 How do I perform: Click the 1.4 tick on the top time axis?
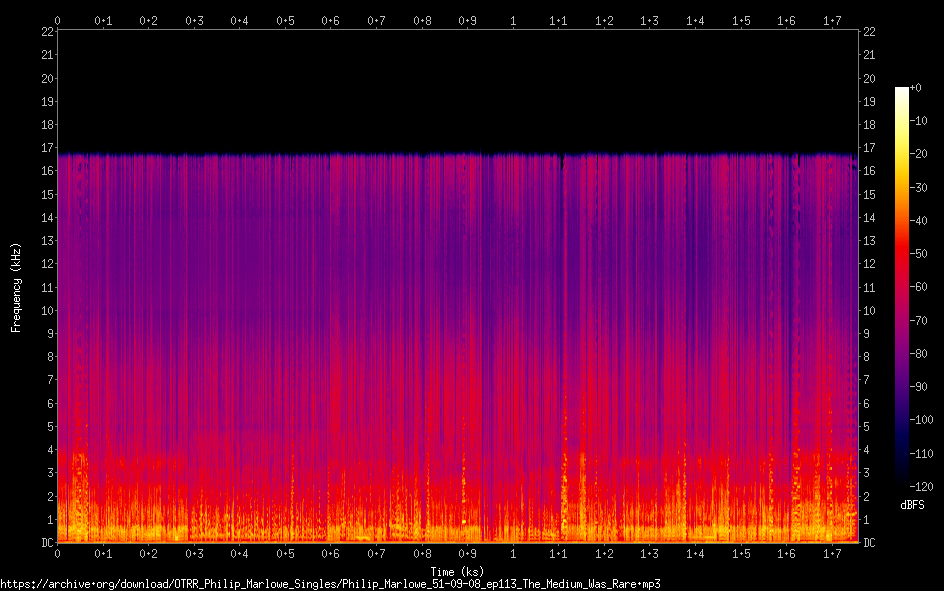695,20
